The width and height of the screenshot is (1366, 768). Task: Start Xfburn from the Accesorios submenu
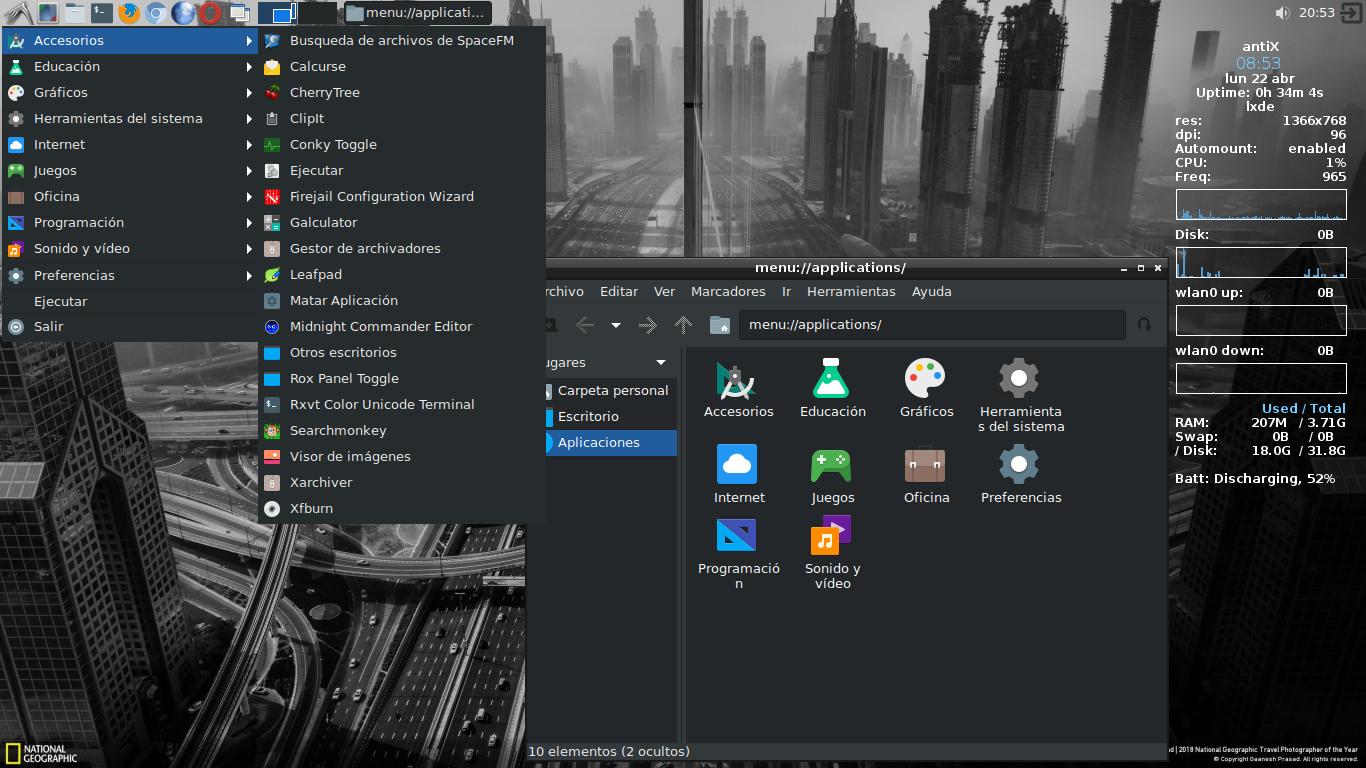coord(402,509)
